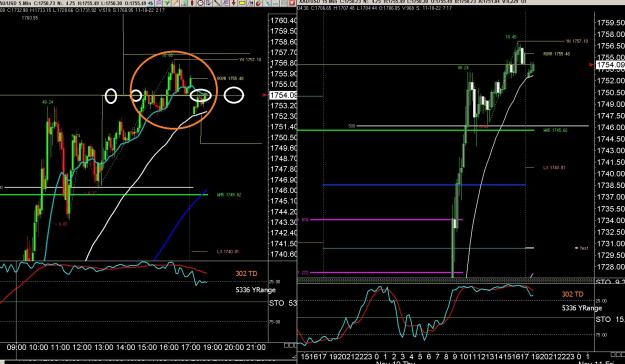Click the white price tag on the right chart axis
This screenshot has width=625, height=364.
610,65
